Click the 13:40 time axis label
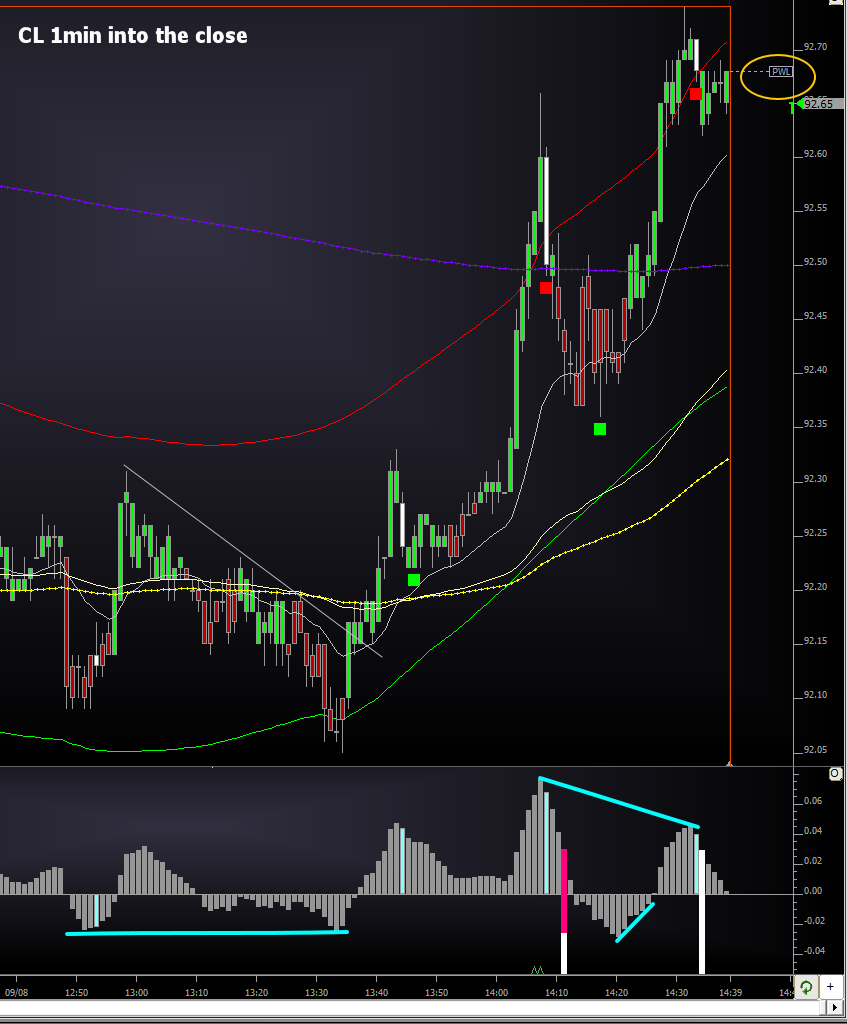The image size is (847, 1024). tap(377, 993)
